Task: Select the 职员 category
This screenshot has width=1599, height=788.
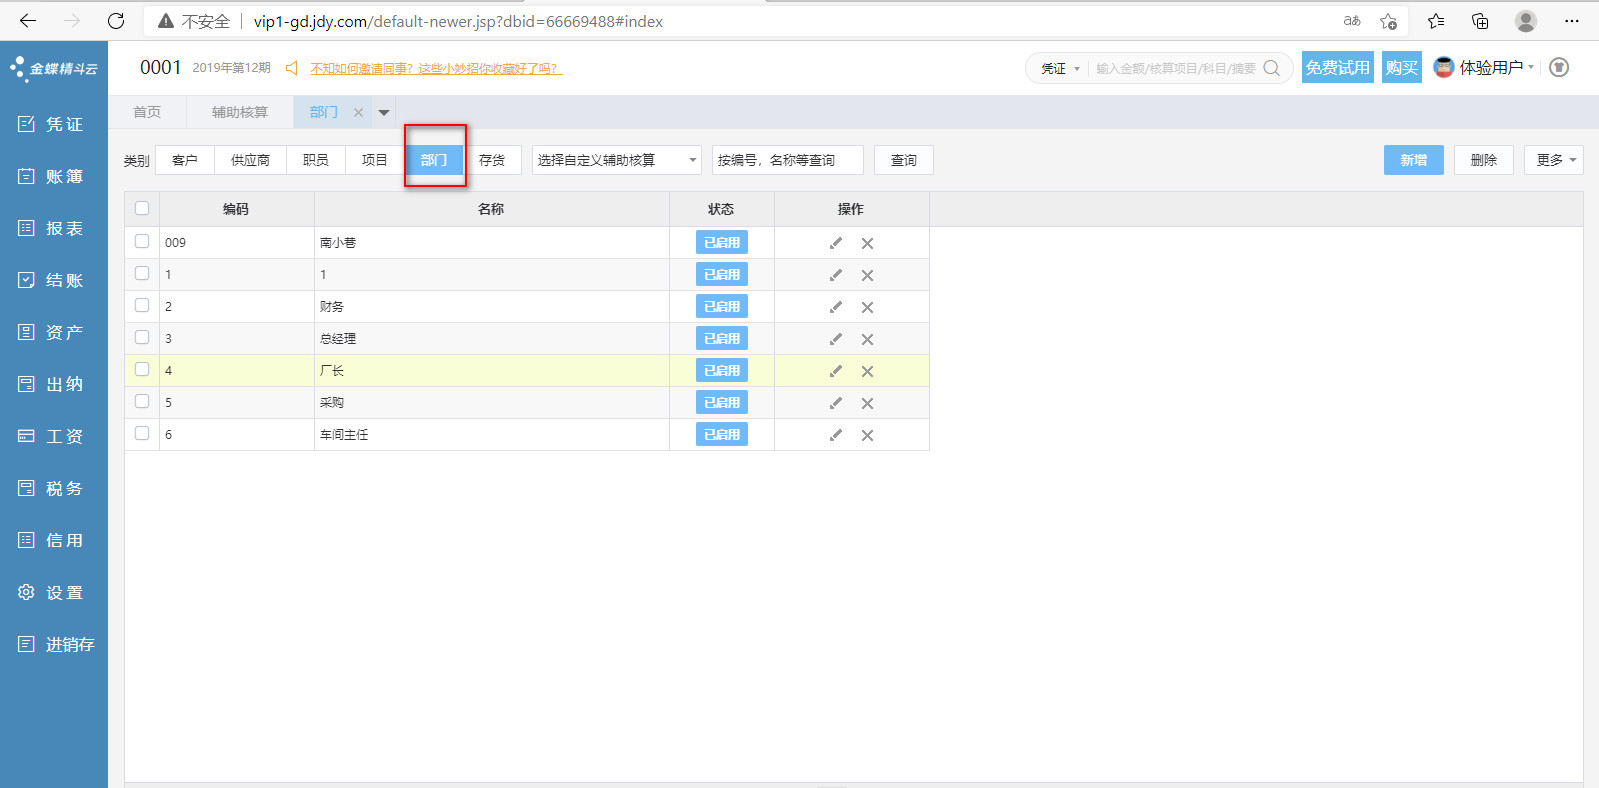Action: point(316,160)
